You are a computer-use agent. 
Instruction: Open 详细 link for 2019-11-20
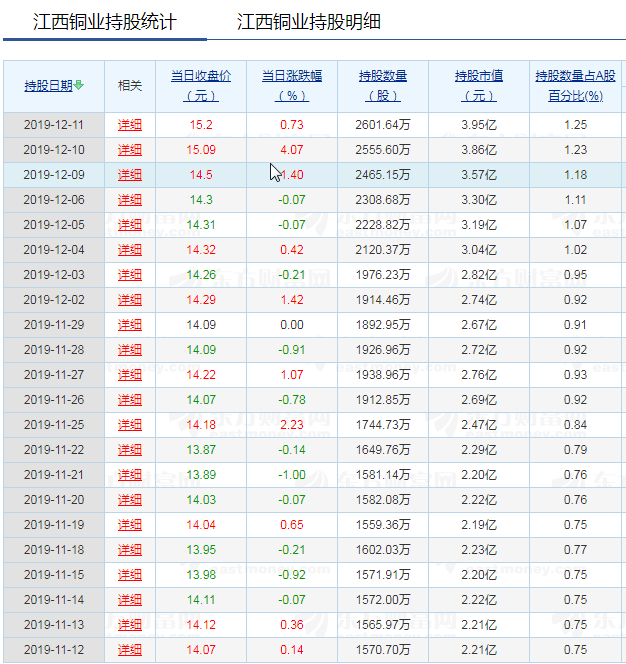tap(130, 500)
